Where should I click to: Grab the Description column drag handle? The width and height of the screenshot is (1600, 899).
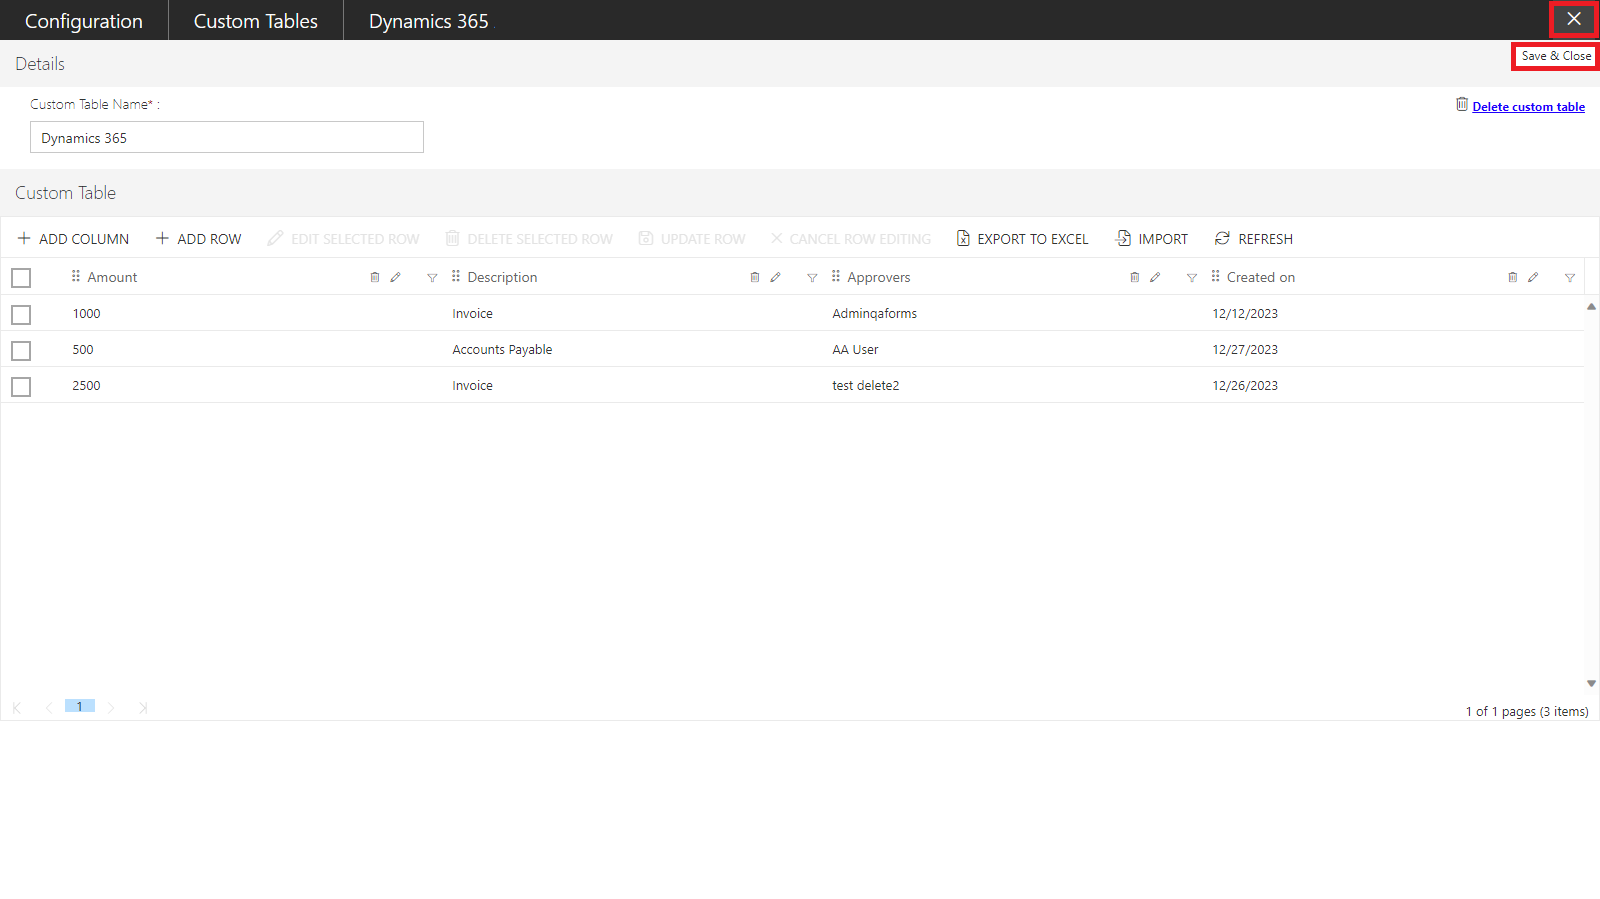point(456,276)
